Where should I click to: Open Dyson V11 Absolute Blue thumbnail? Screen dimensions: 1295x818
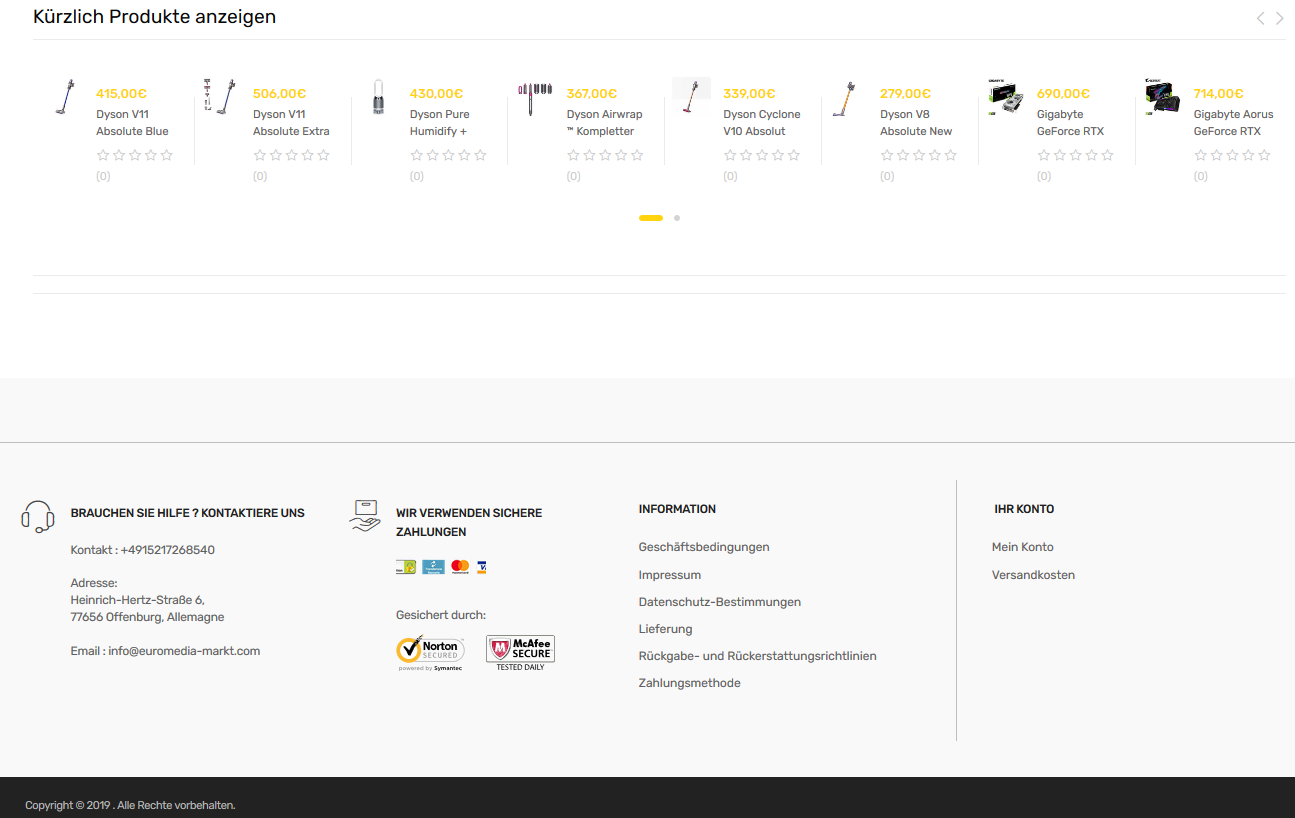pos(66,98)
